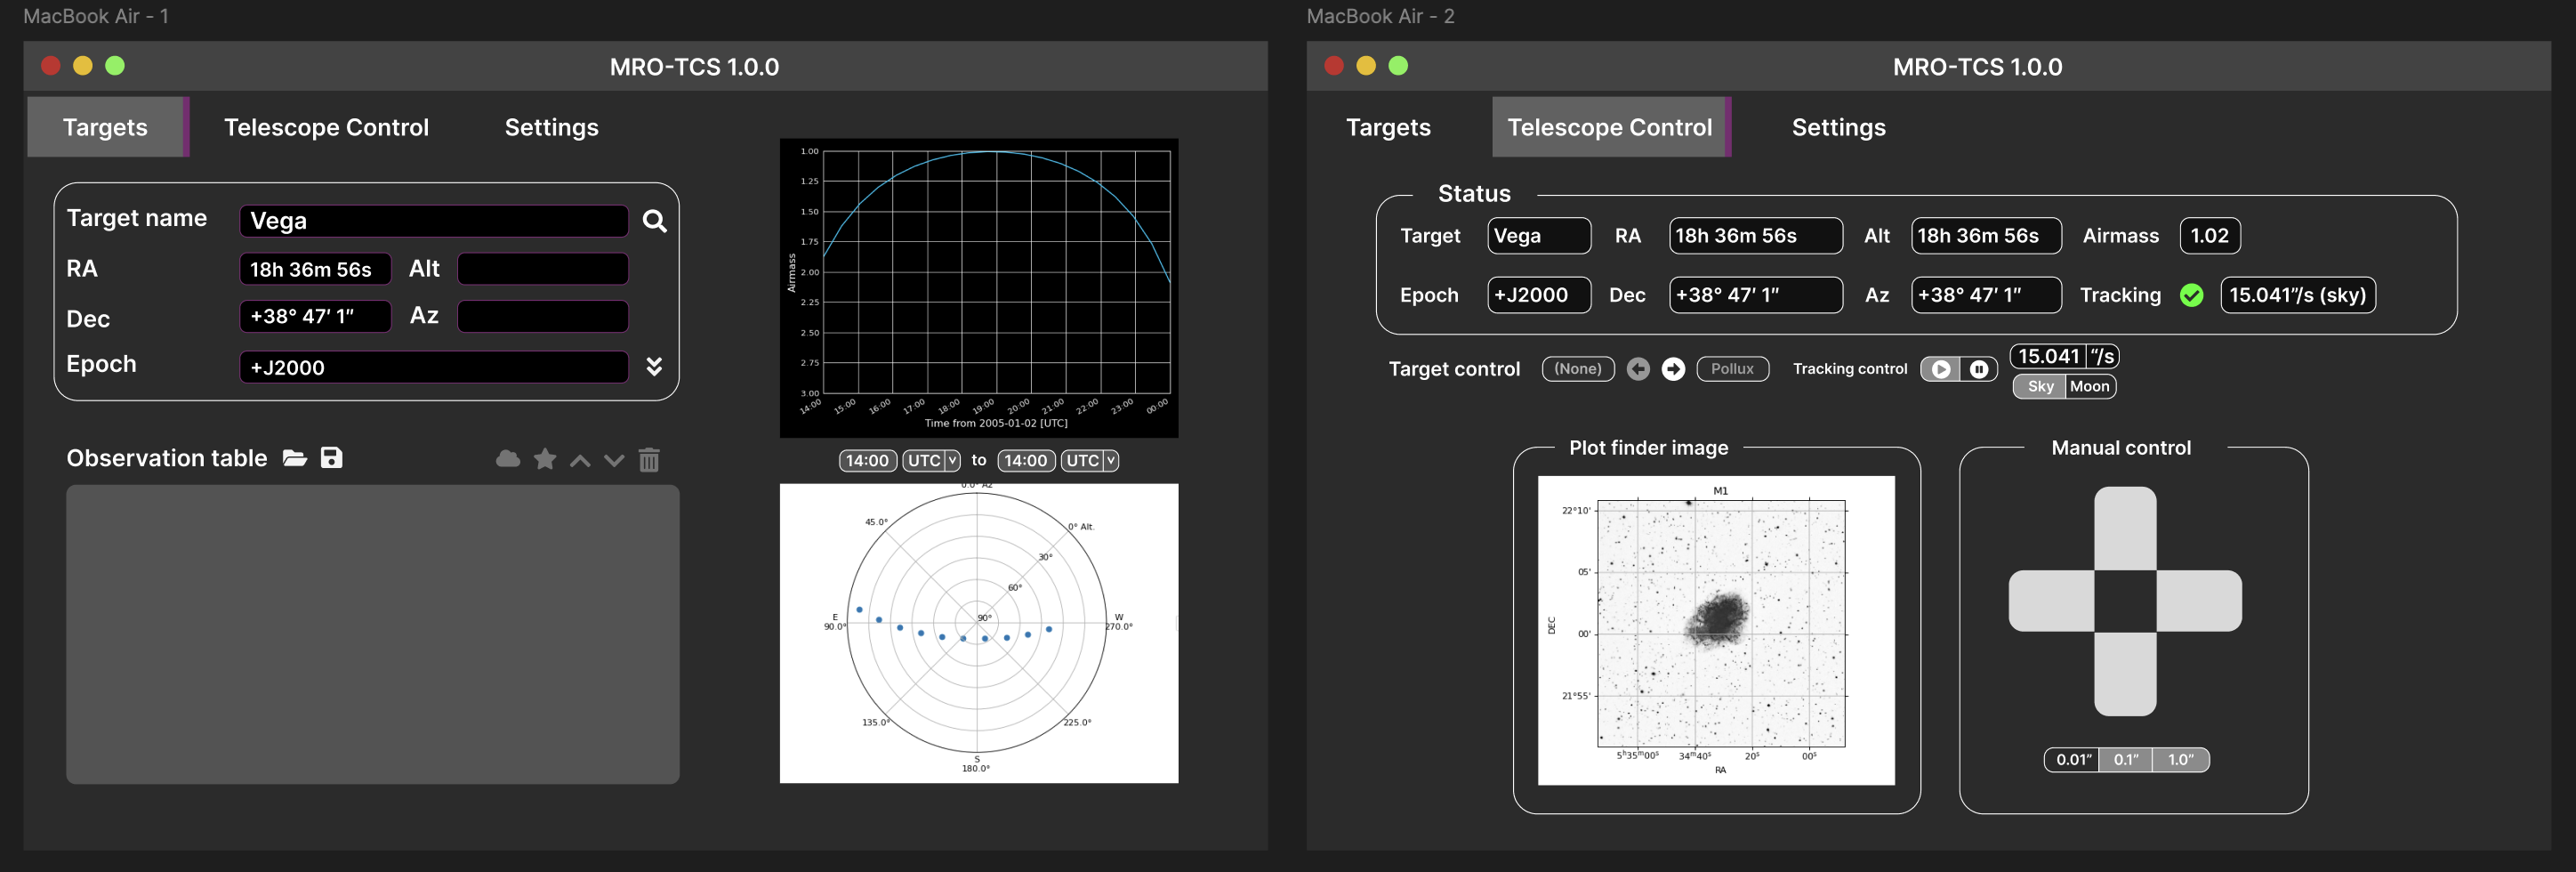Viewport: 2576px width, 872px height.
Task: Click the empty Az field in Targets panel
Action: pyautogui.click(x=543, y=316)
